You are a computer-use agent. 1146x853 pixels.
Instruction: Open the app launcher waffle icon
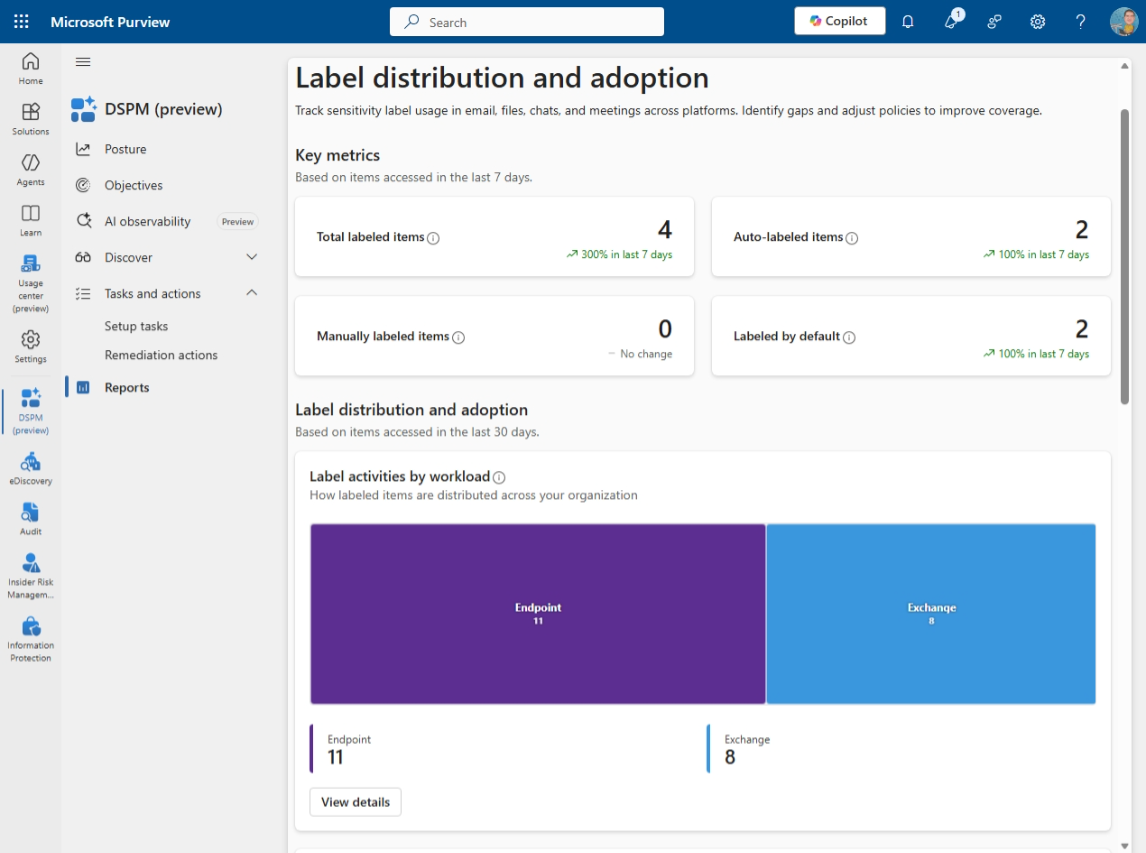pos(21,21)
